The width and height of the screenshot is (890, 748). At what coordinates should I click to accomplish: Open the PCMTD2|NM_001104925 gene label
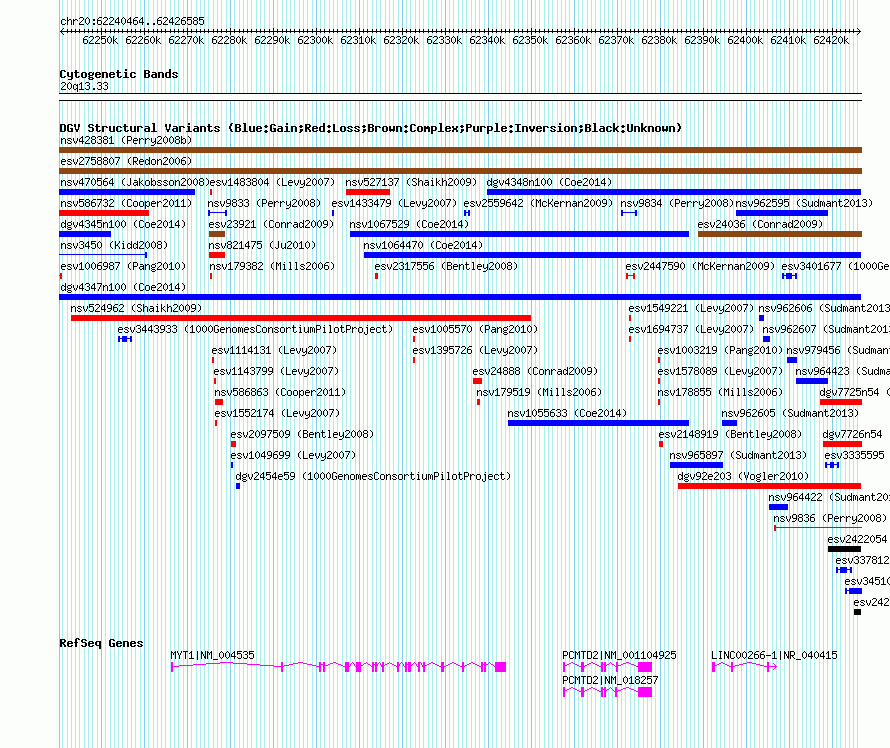pos(619,655)
